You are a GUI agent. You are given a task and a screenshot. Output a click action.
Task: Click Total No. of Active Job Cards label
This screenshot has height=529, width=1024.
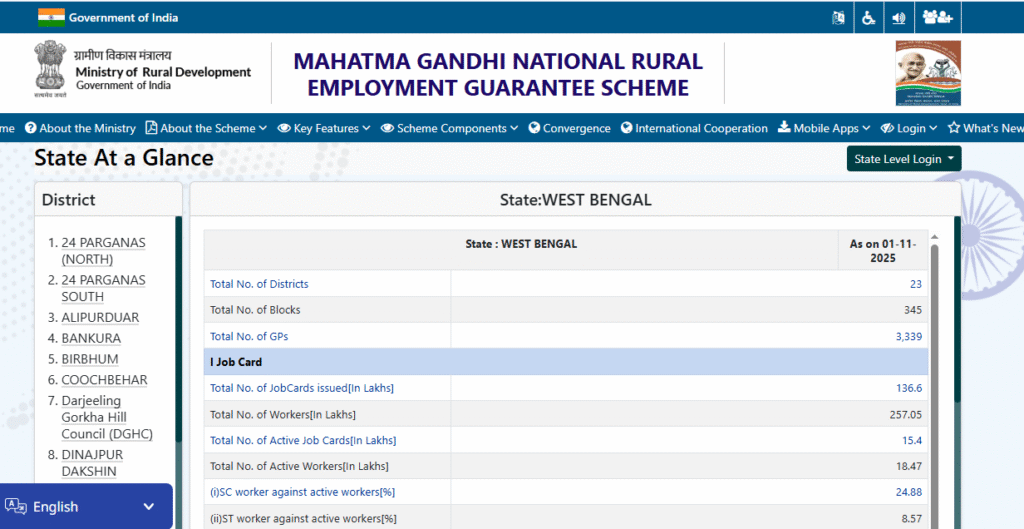point(303,441)
